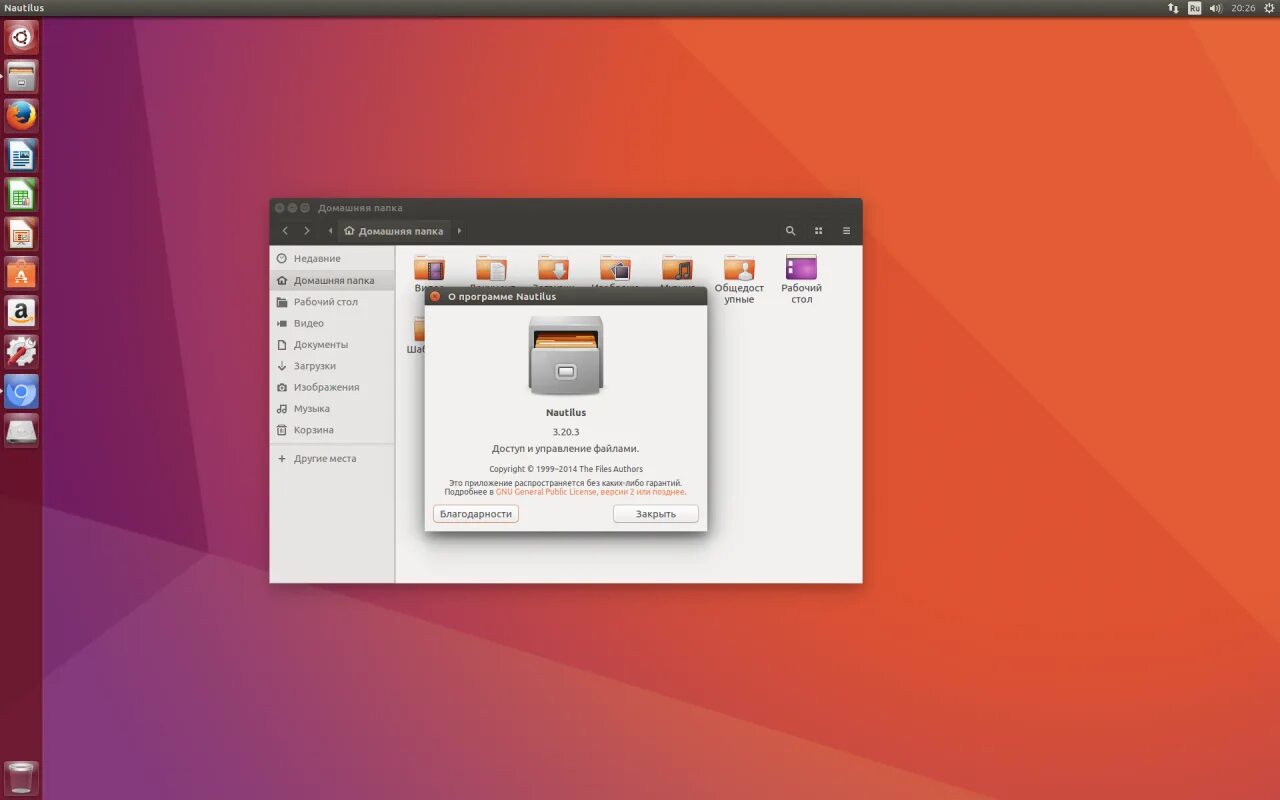Open search in the Nautilus toolbar
Screen dimensions: 1280x800
pyautogui.click(x=790, y=231)
